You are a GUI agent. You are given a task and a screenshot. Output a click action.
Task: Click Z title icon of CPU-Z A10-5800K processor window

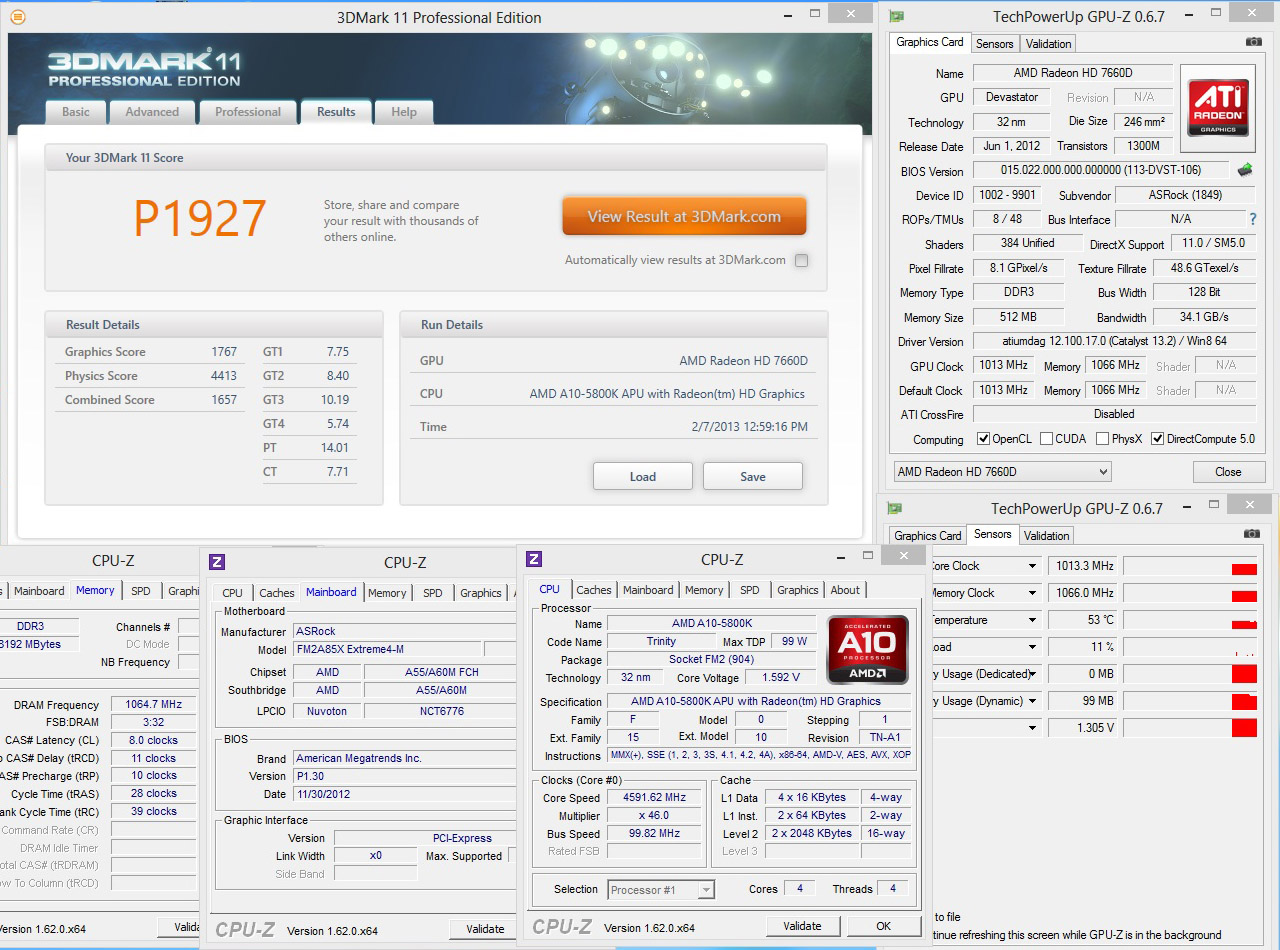[x=534, y=559]
